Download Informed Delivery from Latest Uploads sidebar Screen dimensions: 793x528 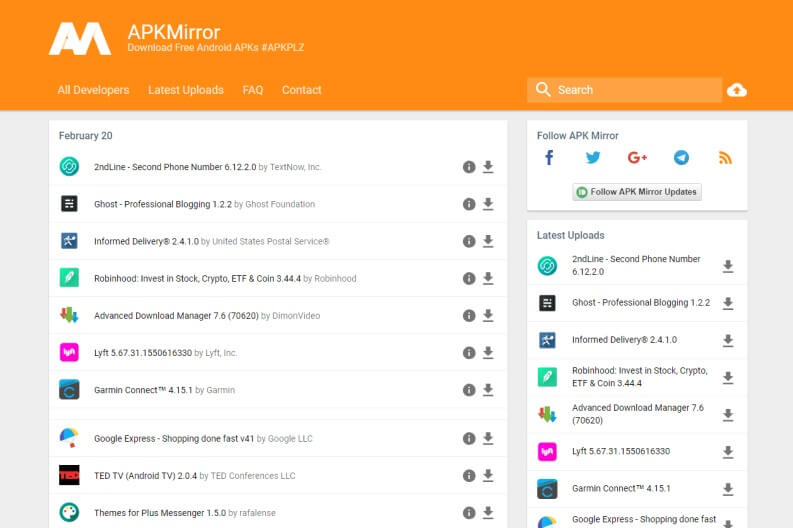tap(728, 340)
